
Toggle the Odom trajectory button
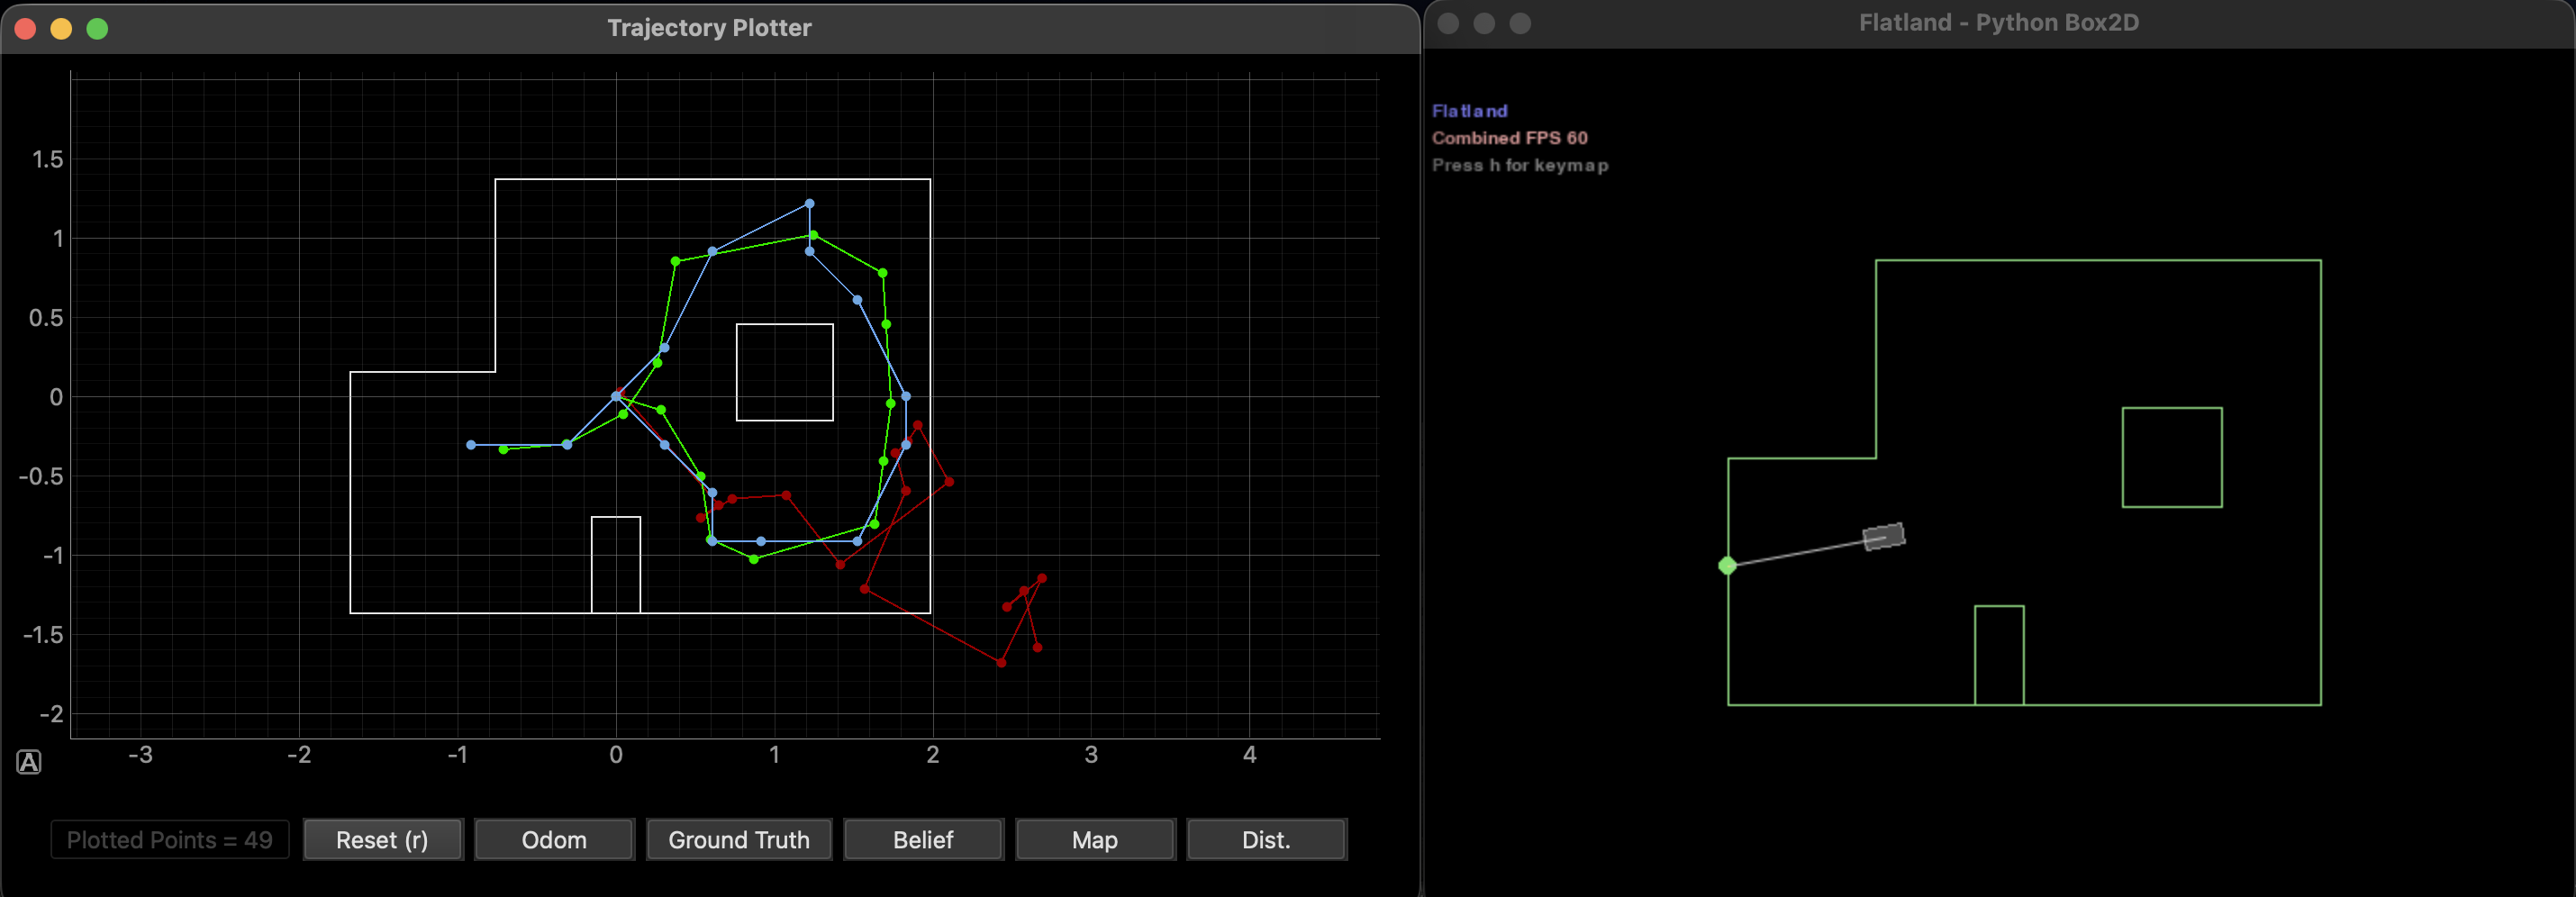554,840
